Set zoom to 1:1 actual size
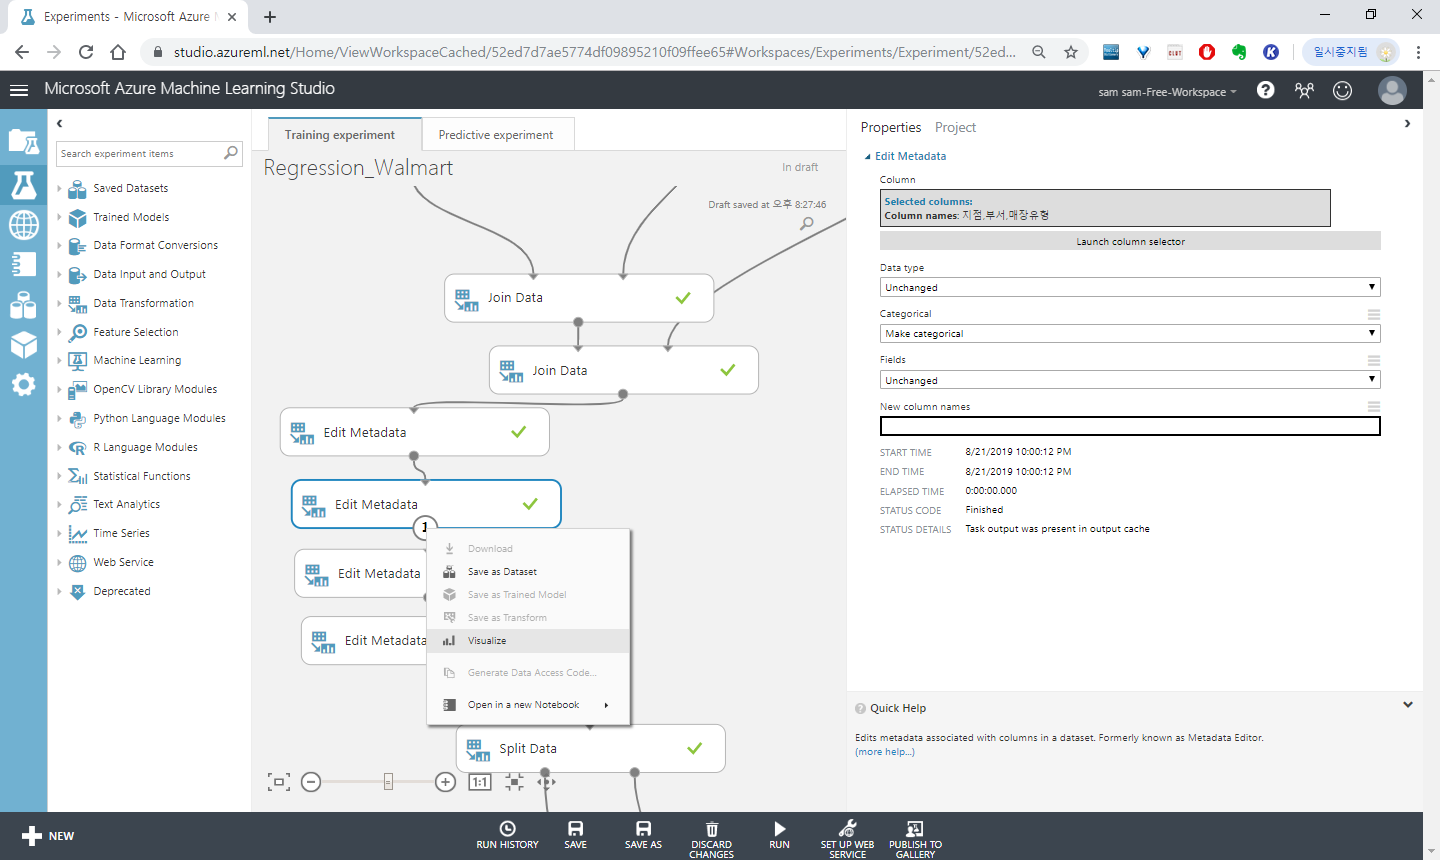The height and width of the screenshot is (860, 1440). 480,782
